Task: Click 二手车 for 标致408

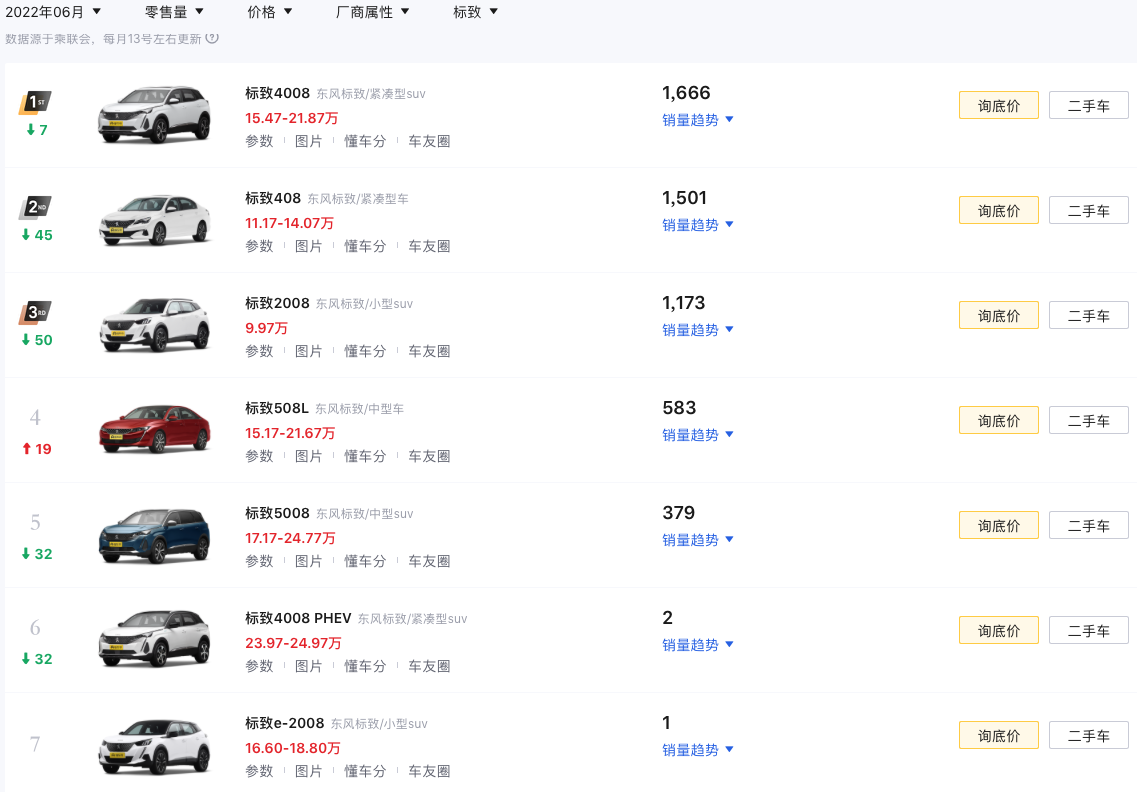Action: click(x=1088, y=210)
